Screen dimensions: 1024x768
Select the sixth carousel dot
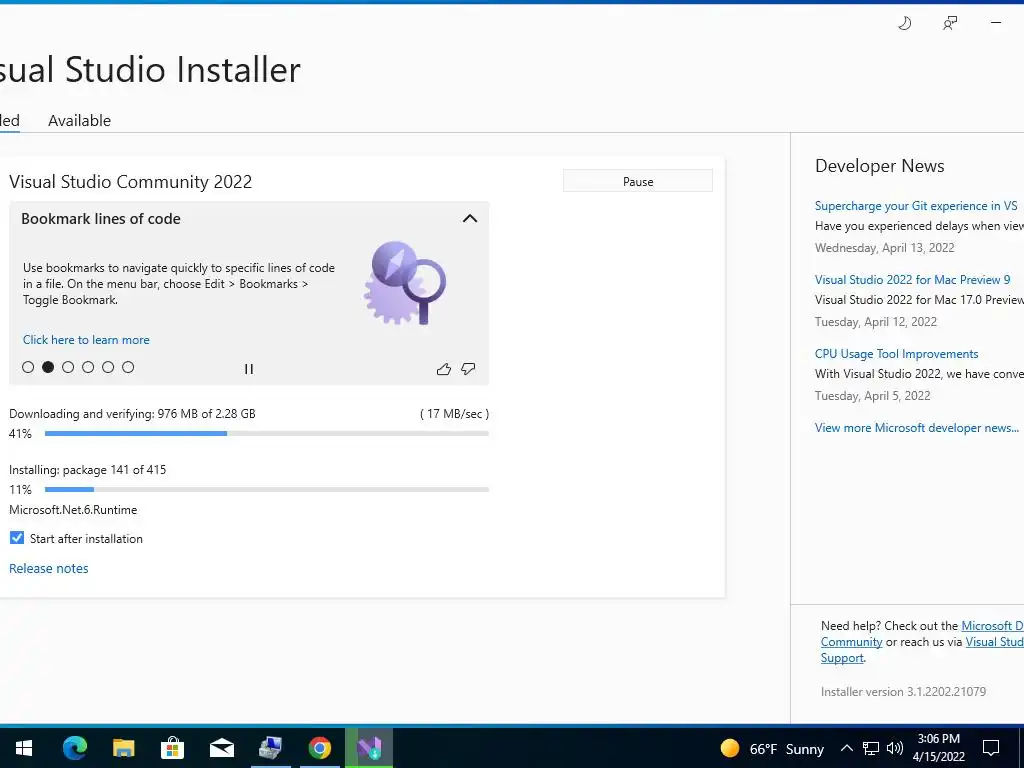tap(128, 367)
